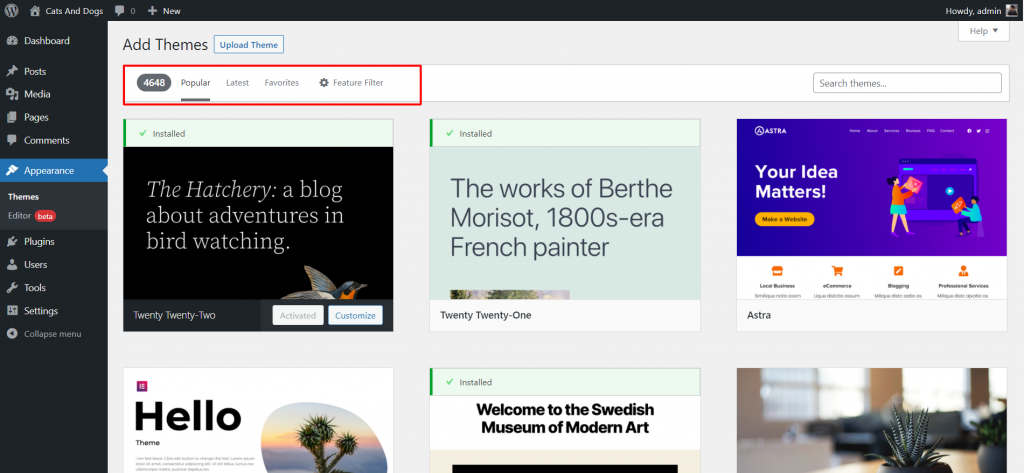Screen dimensions: 1024x473
Task: Click the Pages icon in sidebar
Action: pyautogui.click(x=12, y=118)
